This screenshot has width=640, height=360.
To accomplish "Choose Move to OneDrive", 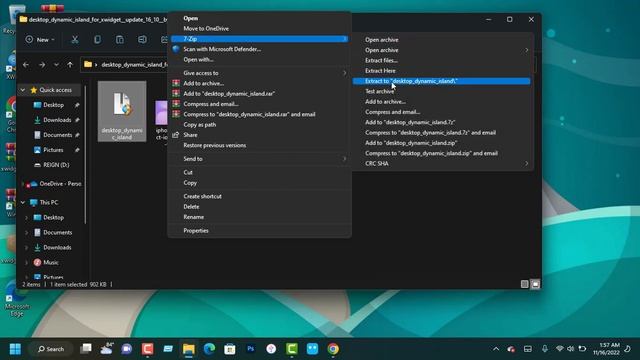I will click(x=260, y=29).
